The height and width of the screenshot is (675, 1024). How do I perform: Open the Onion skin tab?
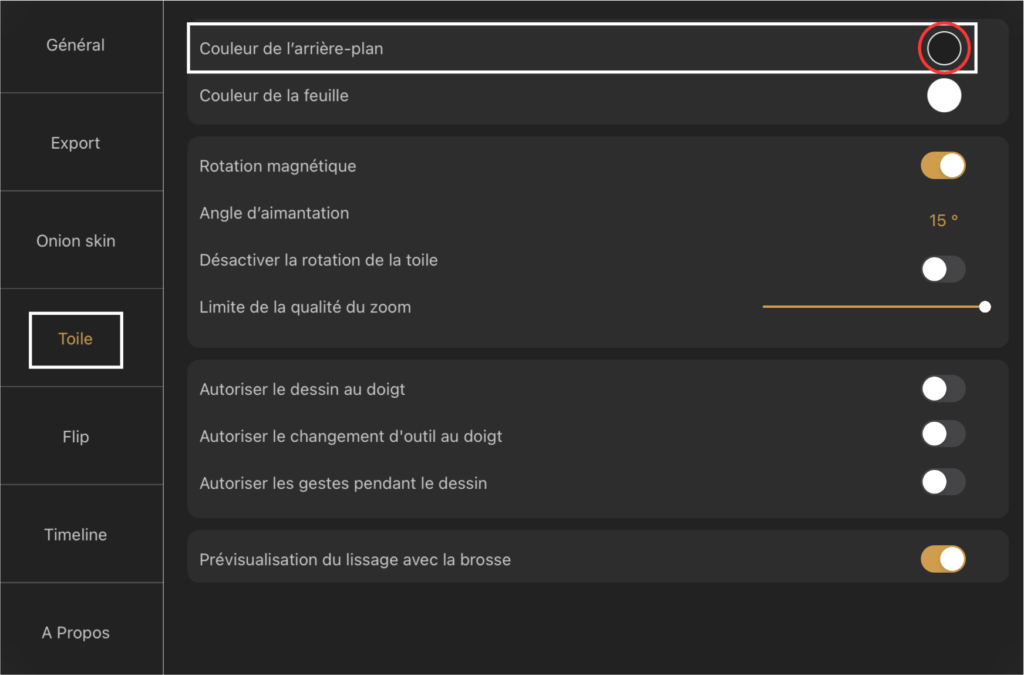click(75, 241)
